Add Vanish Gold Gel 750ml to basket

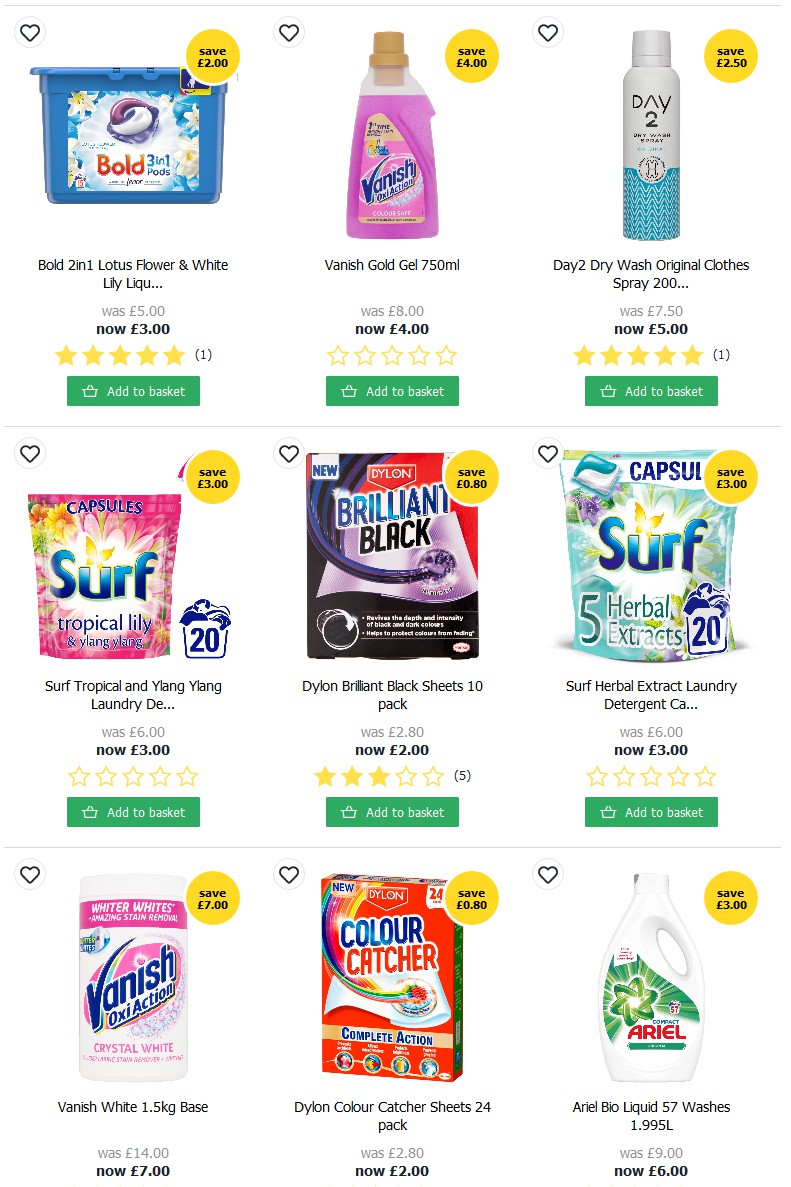[x=392, y=391]
